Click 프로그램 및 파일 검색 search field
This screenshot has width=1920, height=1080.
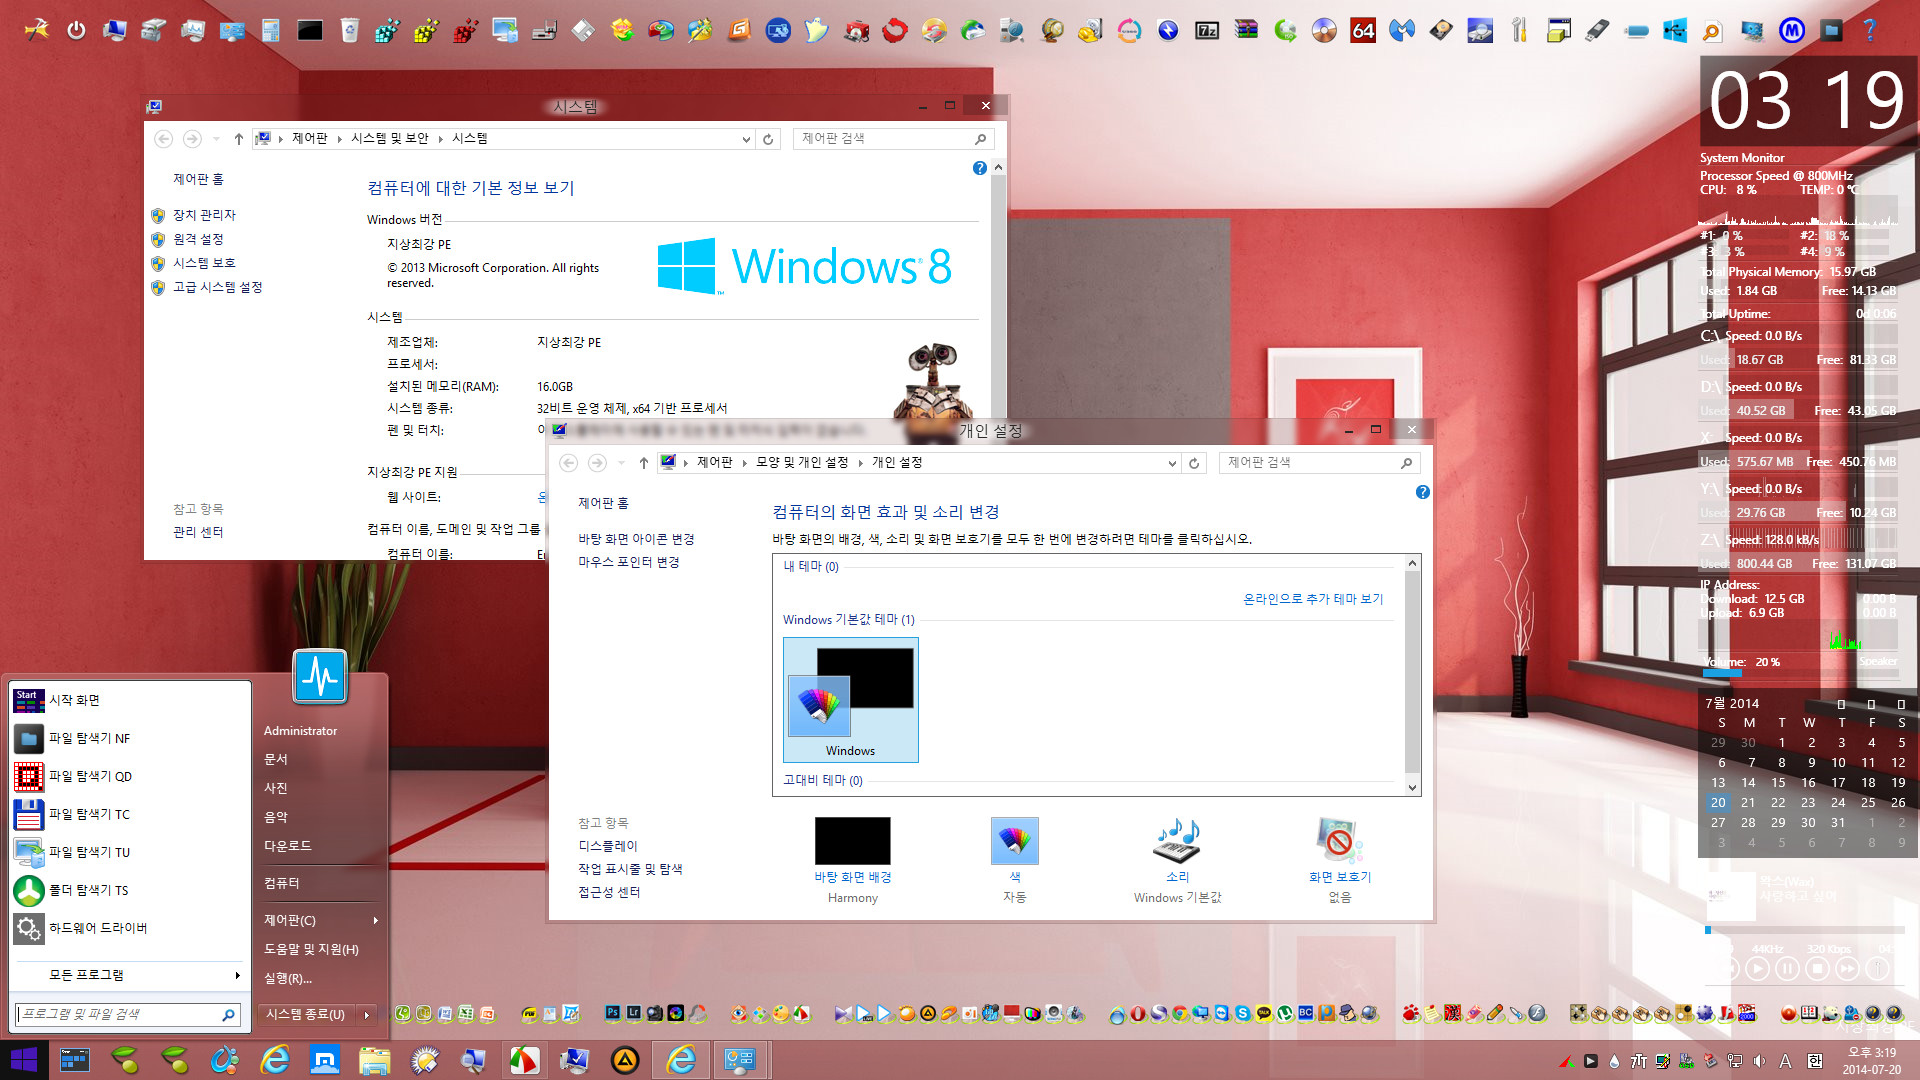pyautogui.click(x=129, y=1014)
